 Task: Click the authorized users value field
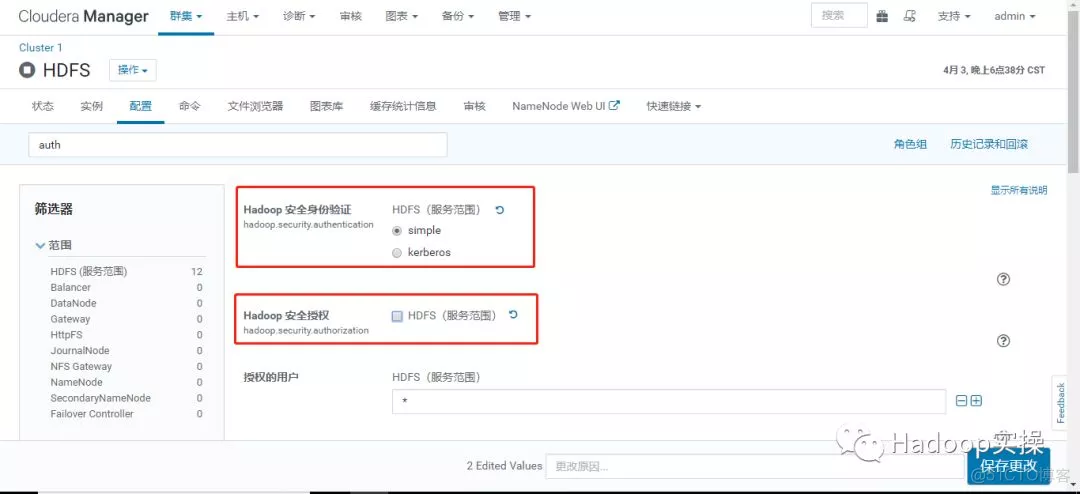669,401
